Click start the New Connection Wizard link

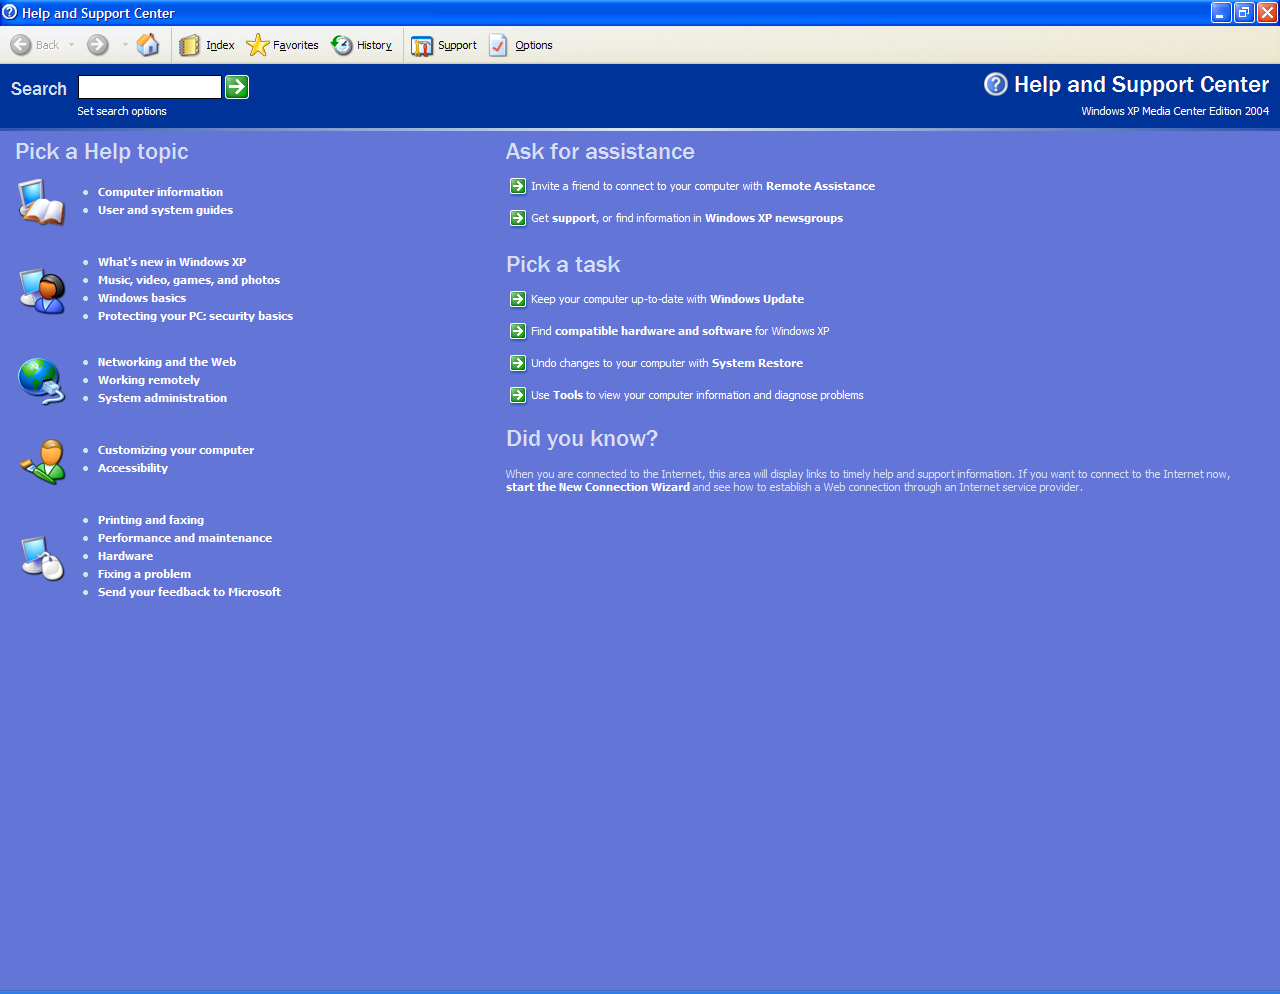(598, 487)
